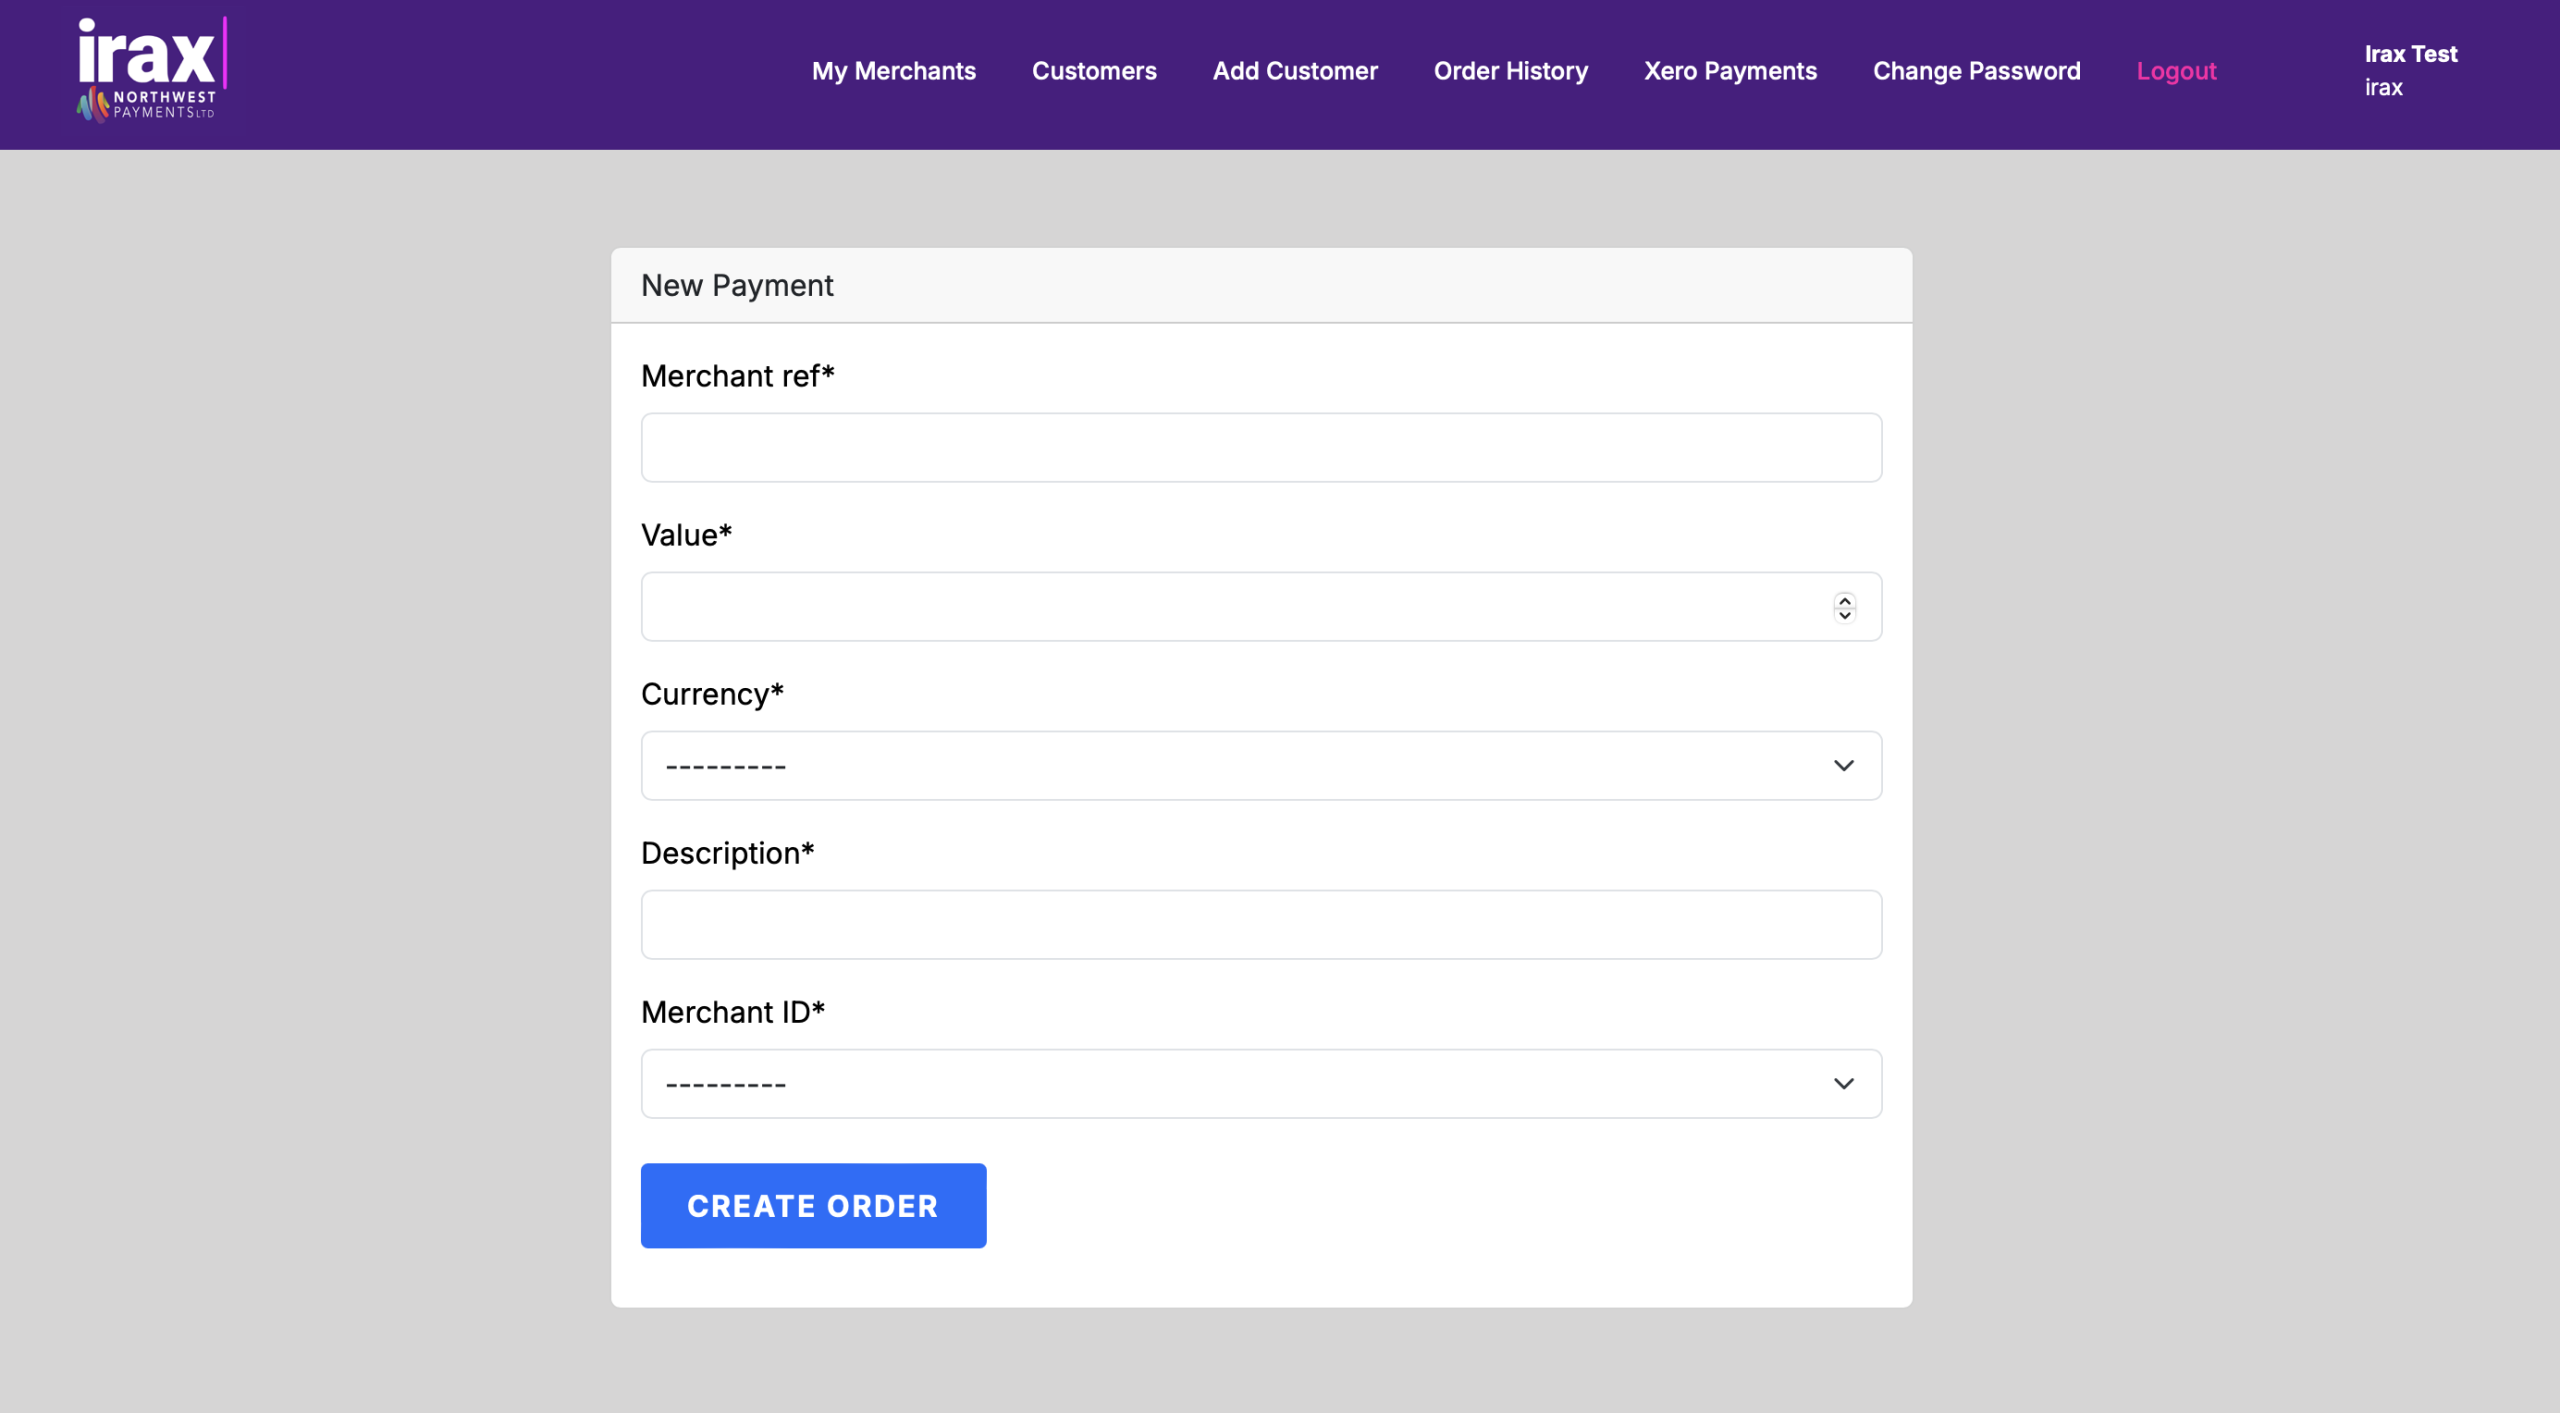Screen dimensions: 2560x1413
Task: Focus the Description input field
Action: (x=1260, y=924)
